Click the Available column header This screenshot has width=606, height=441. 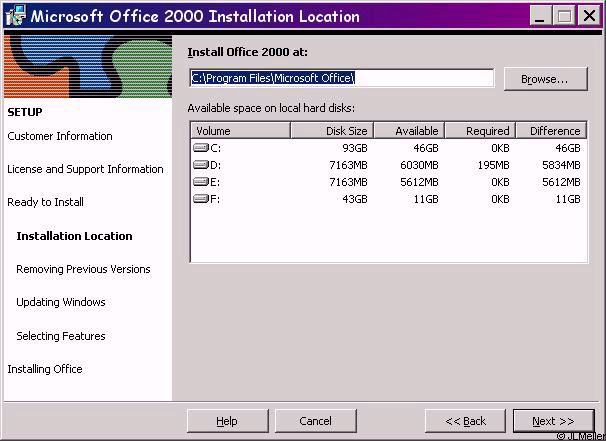(x=409, y=131)
